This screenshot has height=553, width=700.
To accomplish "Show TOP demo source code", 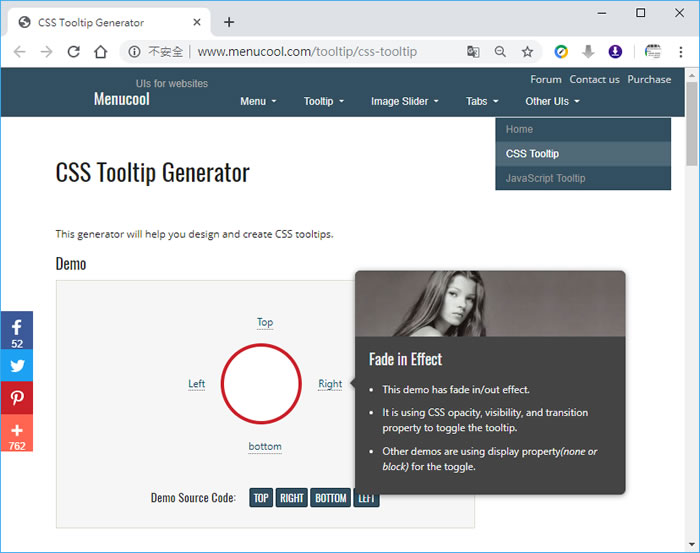I will coord(261,498).
